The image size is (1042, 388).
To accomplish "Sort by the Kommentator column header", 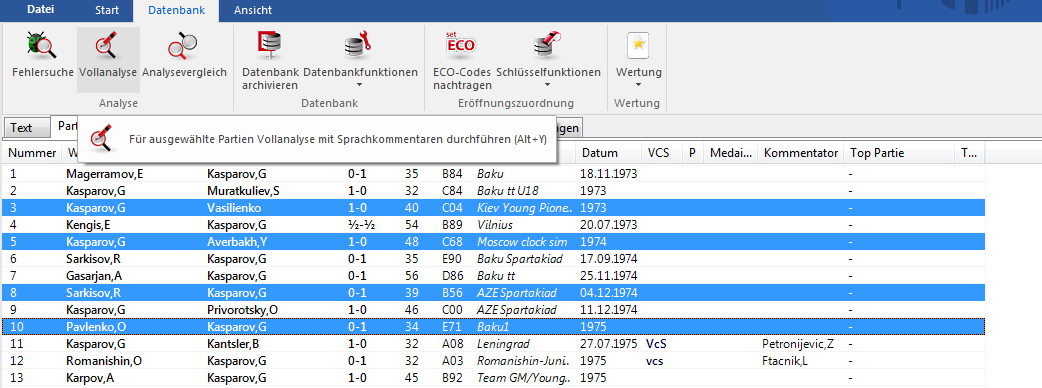I will pyautogui.click(x=801, y=153).
